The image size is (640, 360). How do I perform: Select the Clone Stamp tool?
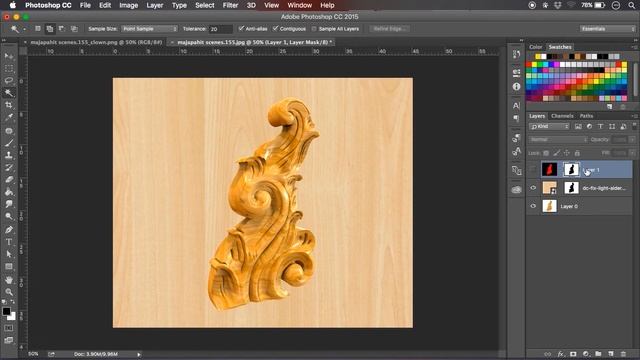pos(9,156)
